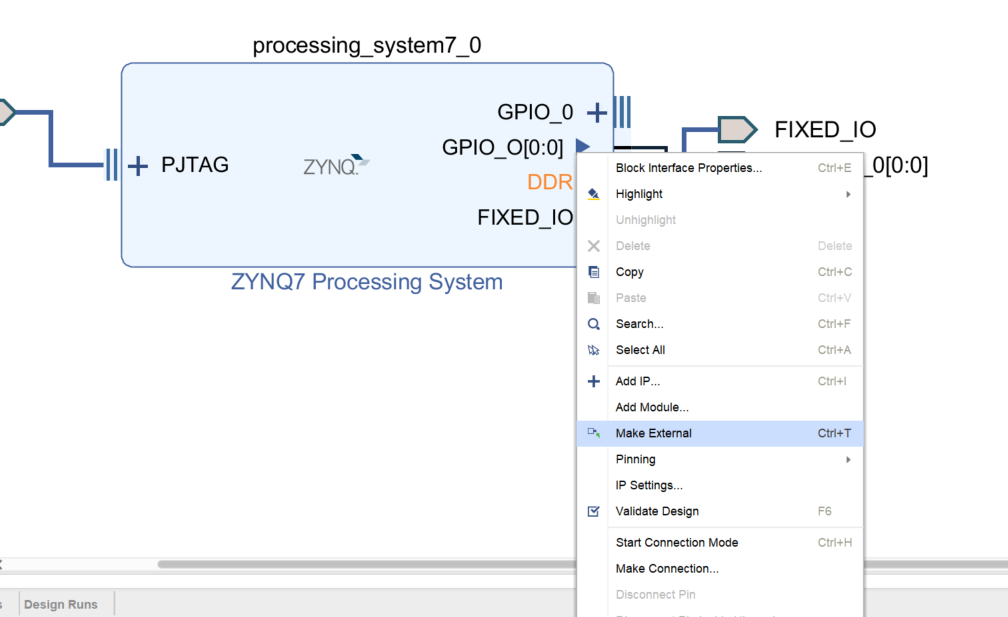
Task: Open IP Settings... from context menu
Action: click(x=649, y=485)
